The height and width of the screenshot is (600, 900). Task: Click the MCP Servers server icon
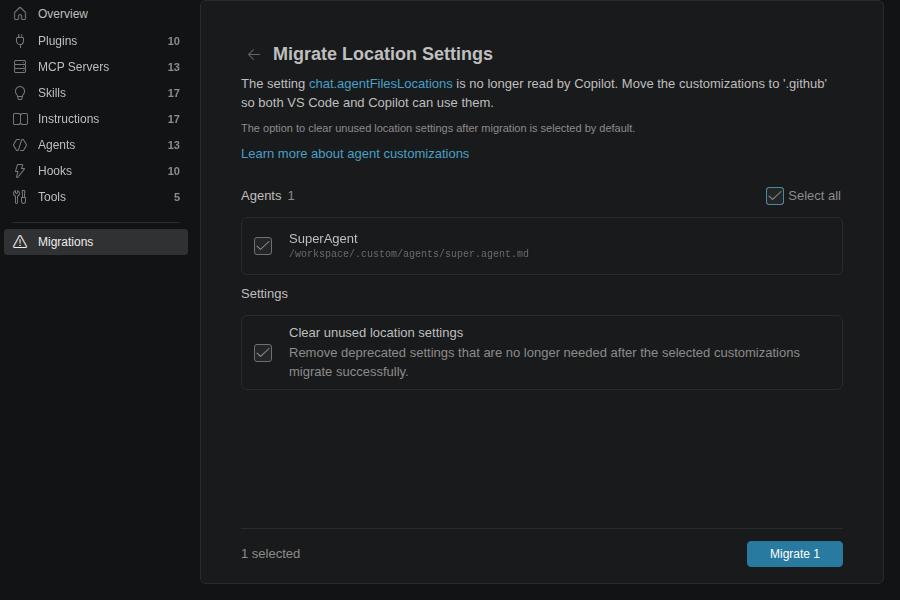(x=20, y=67)
